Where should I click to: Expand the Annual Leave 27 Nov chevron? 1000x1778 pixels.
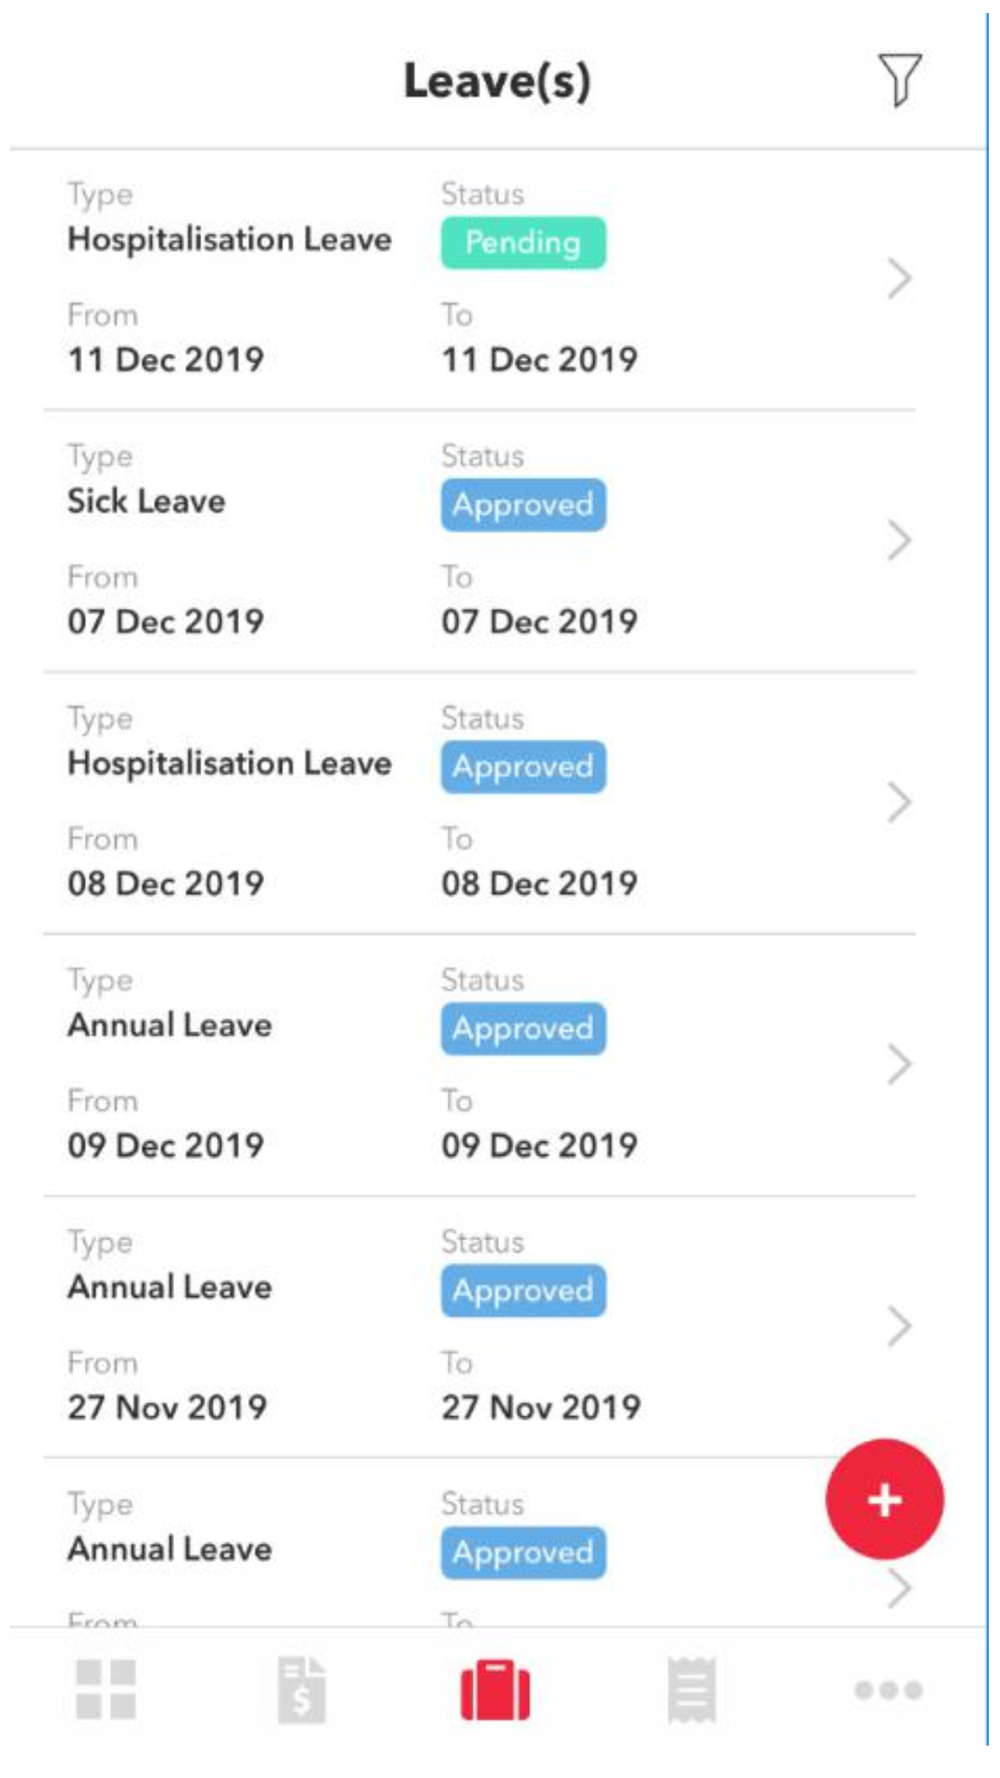(x=899, y=1326)
